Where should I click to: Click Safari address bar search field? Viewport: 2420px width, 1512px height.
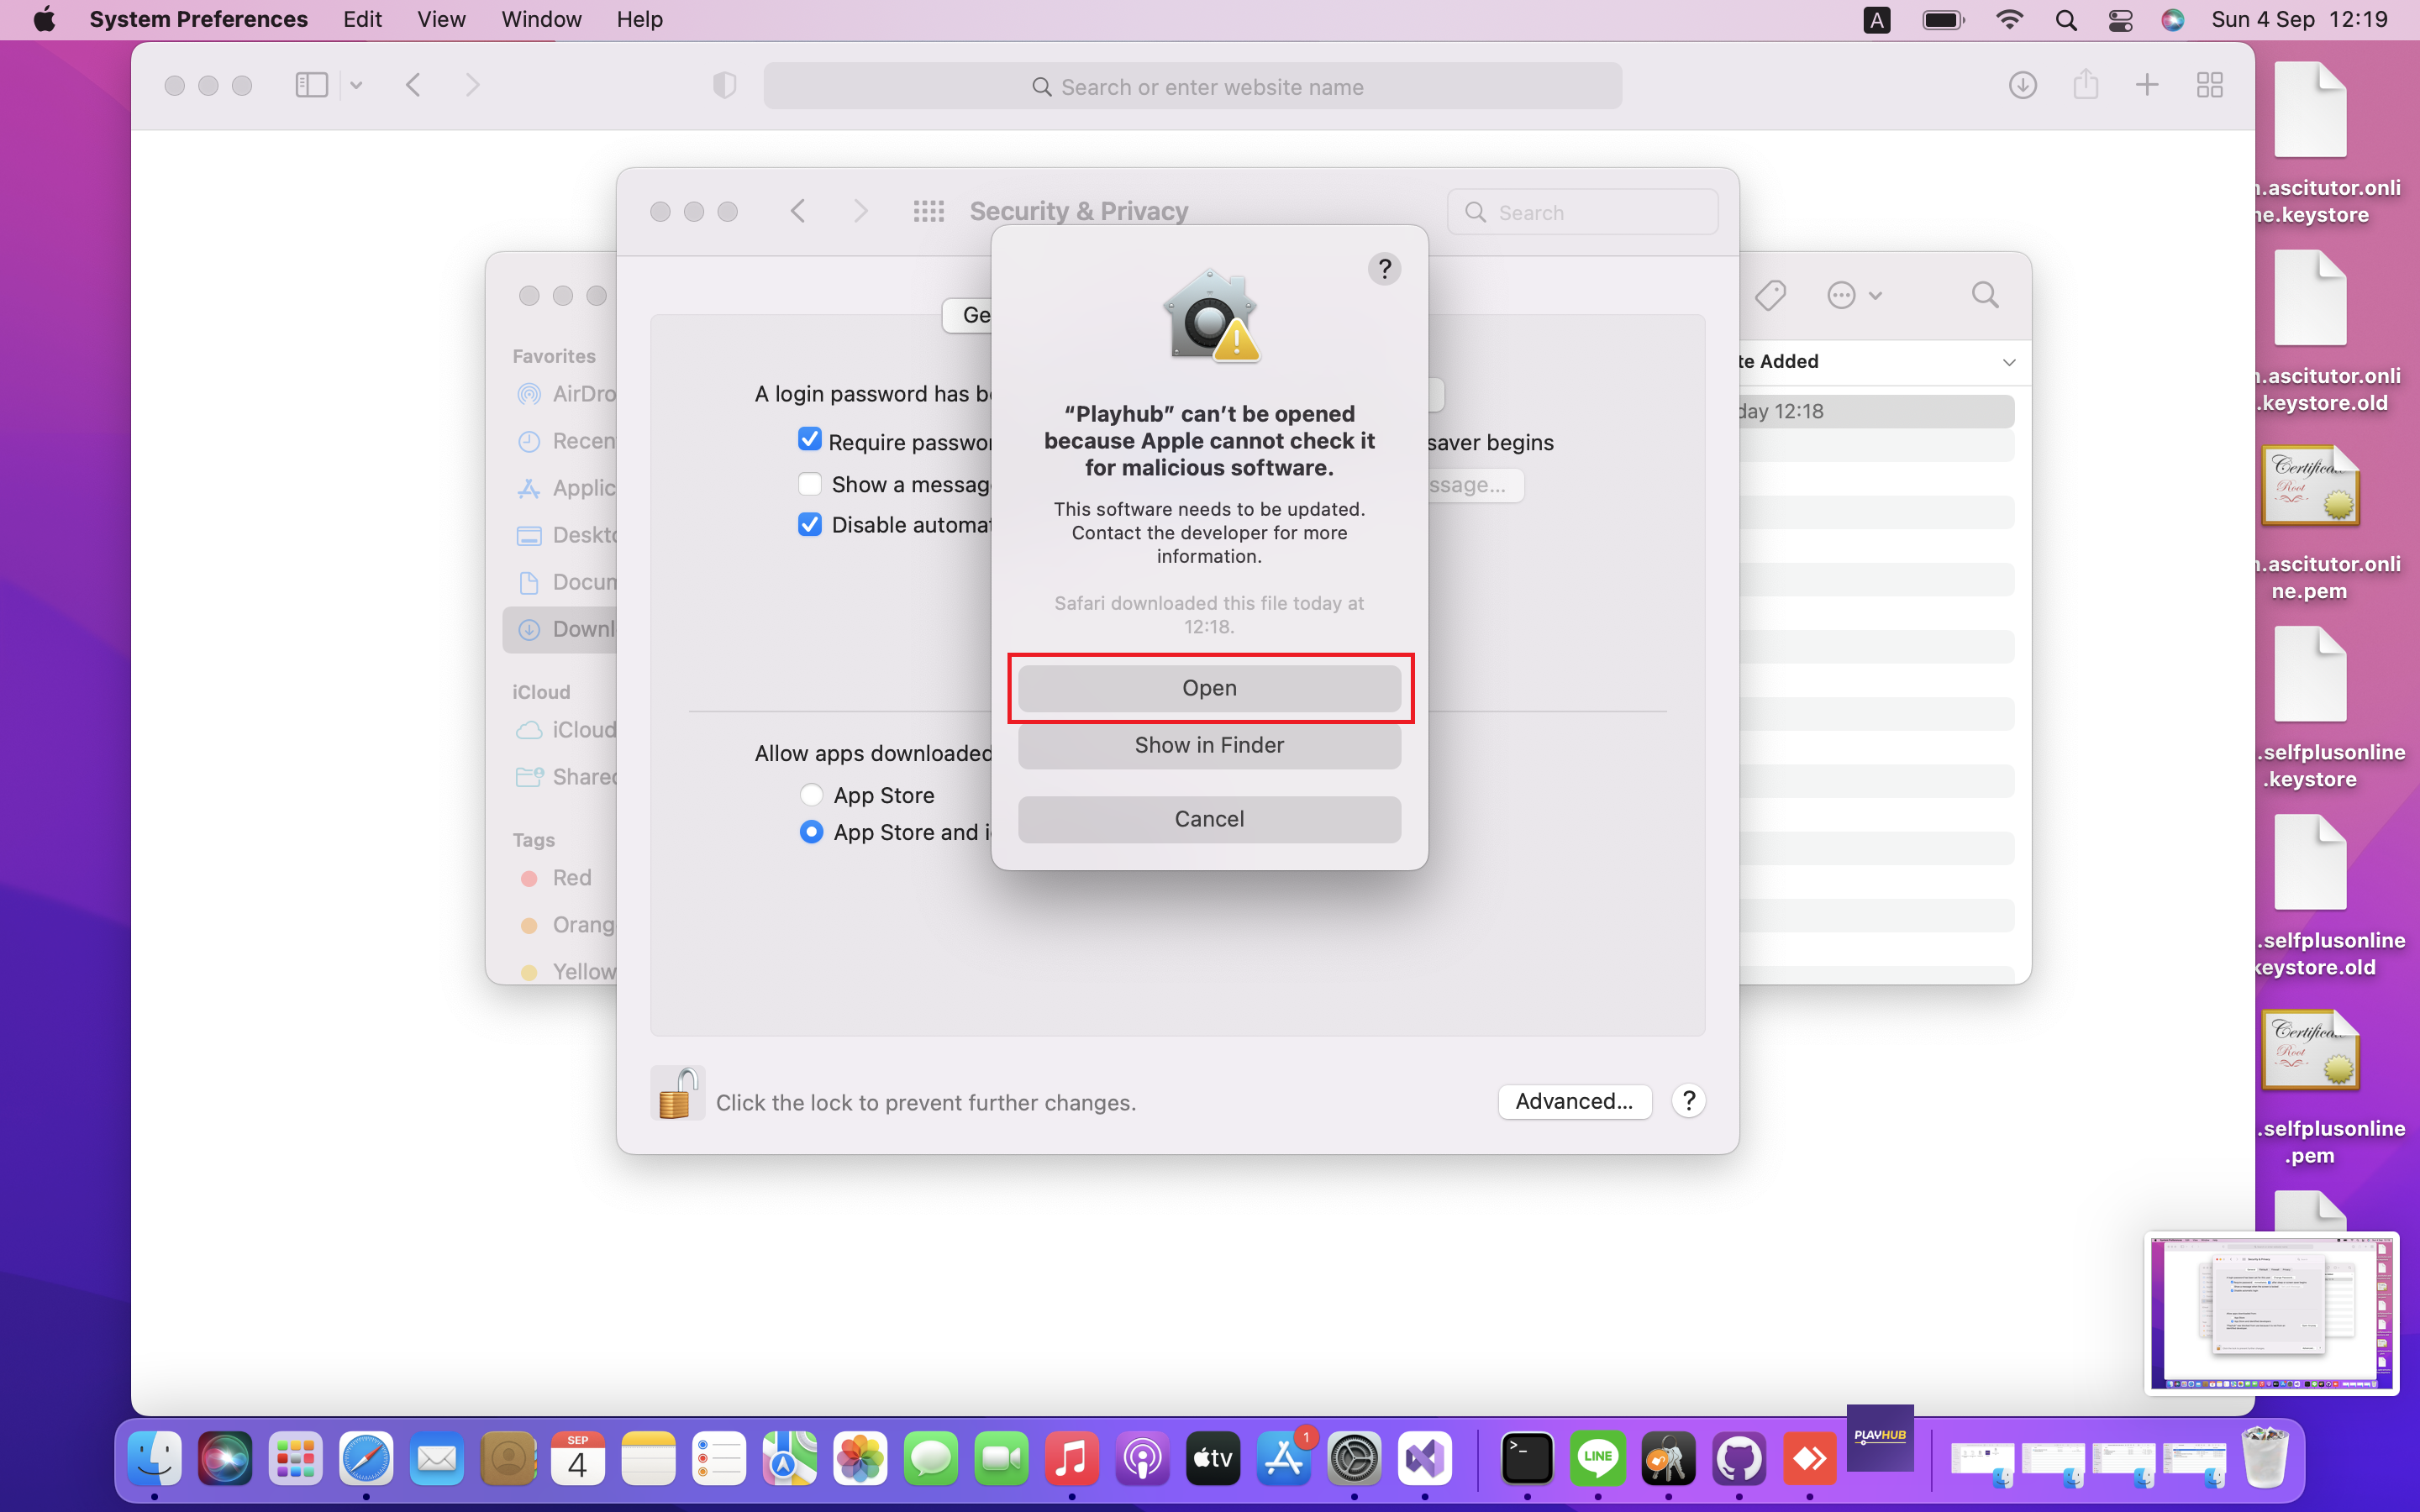(1192, 87)
